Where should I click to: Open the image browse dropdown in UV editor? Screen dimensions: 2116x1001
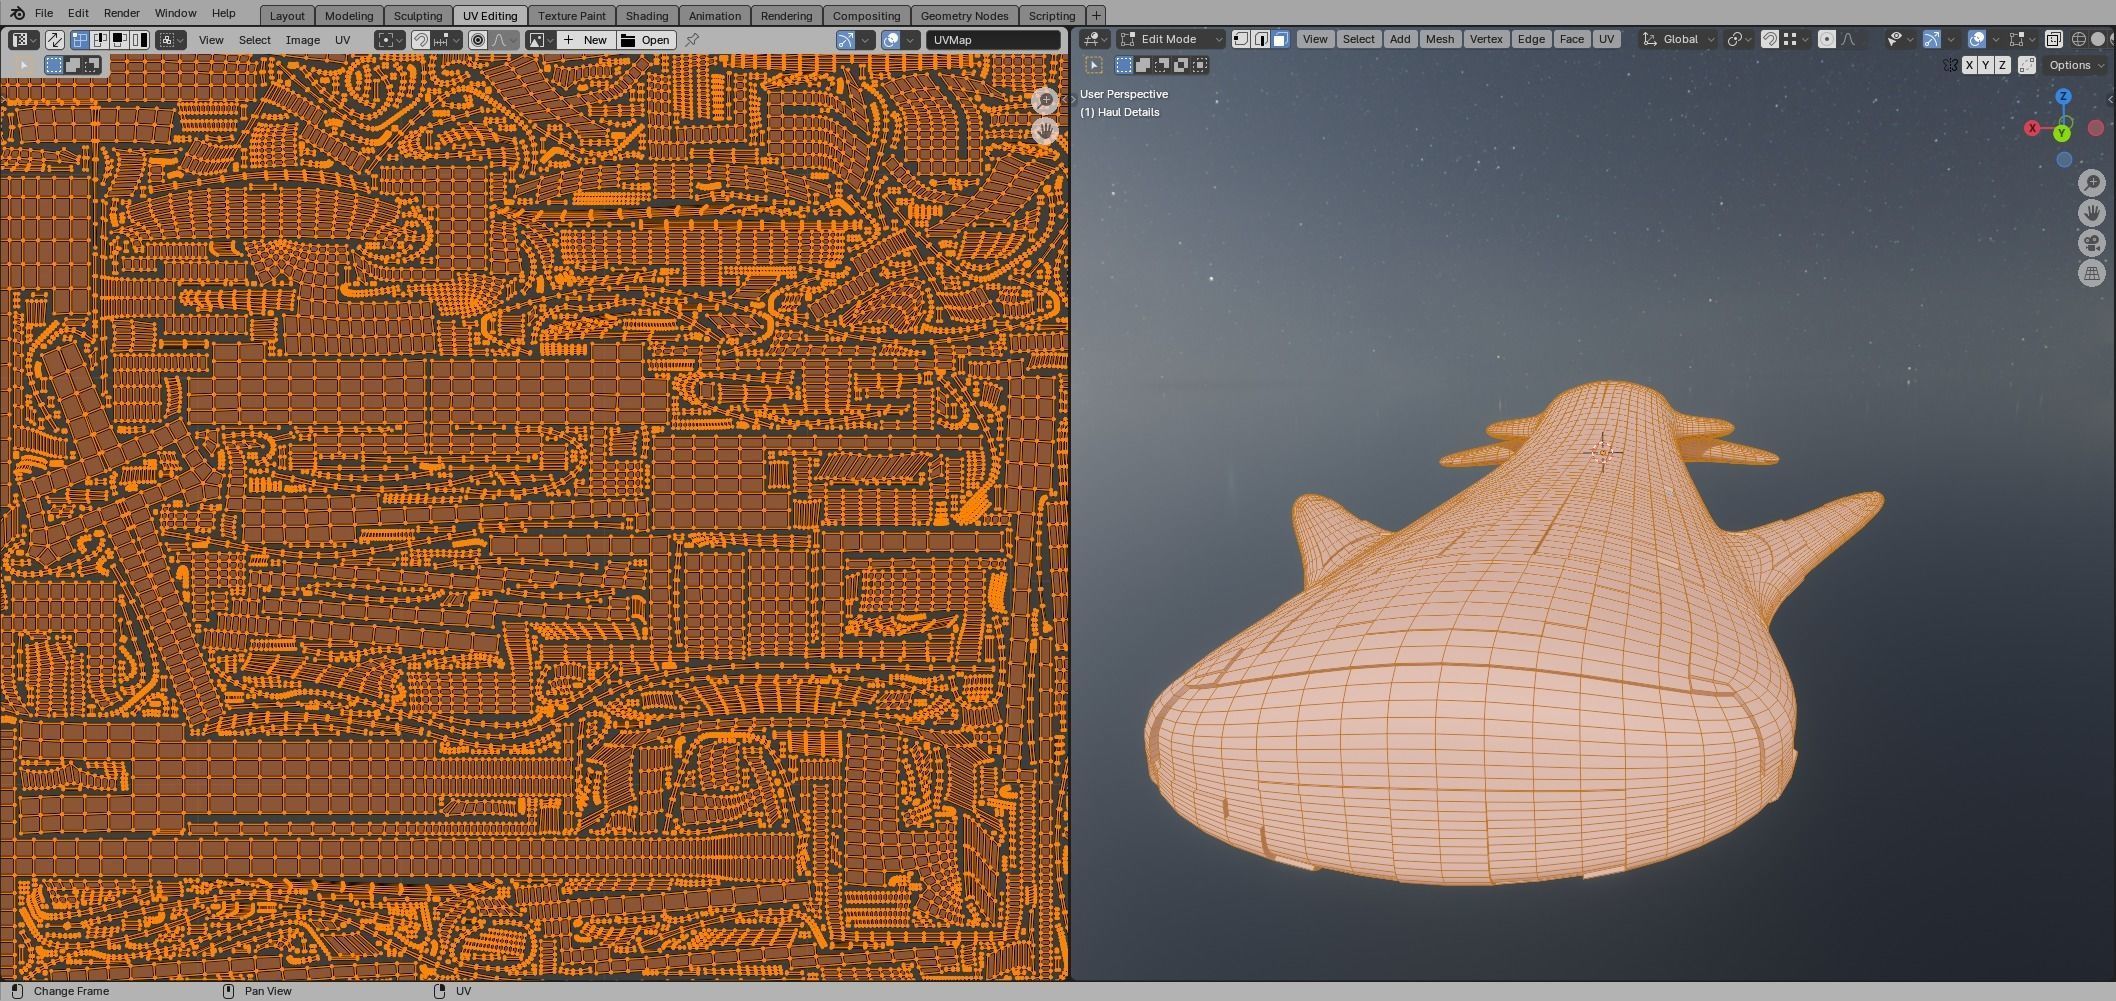coord(541,40)
